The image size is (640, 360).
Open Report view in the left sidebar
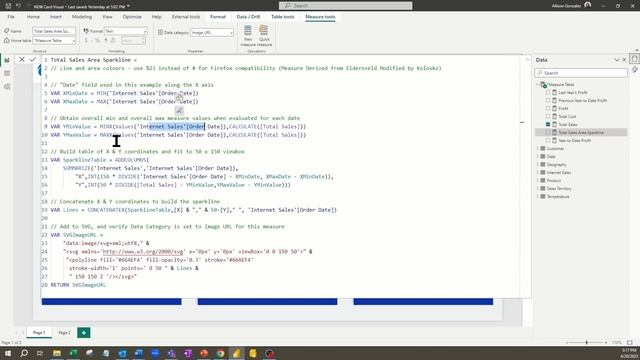(x=7, y=60)
